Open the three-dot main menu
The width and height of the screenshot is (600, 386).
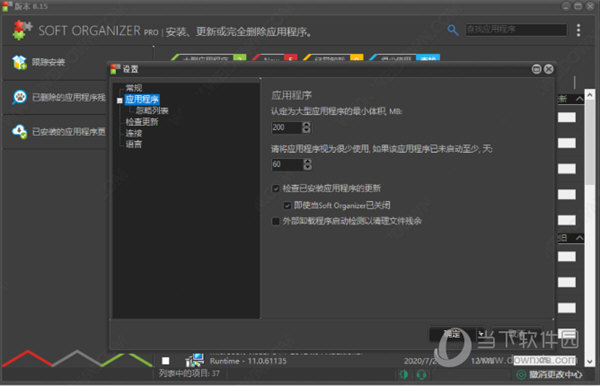[579, 30]
